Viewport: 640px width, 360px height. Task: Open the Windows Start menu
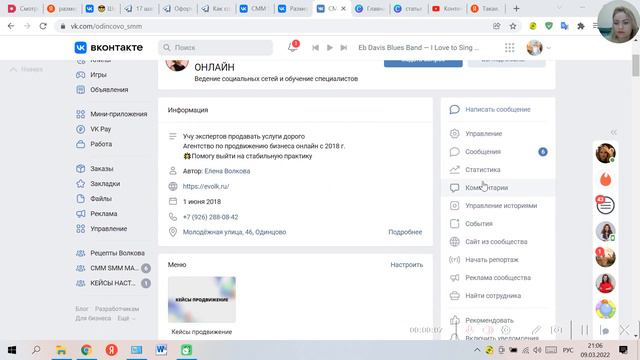click(12, 350)
